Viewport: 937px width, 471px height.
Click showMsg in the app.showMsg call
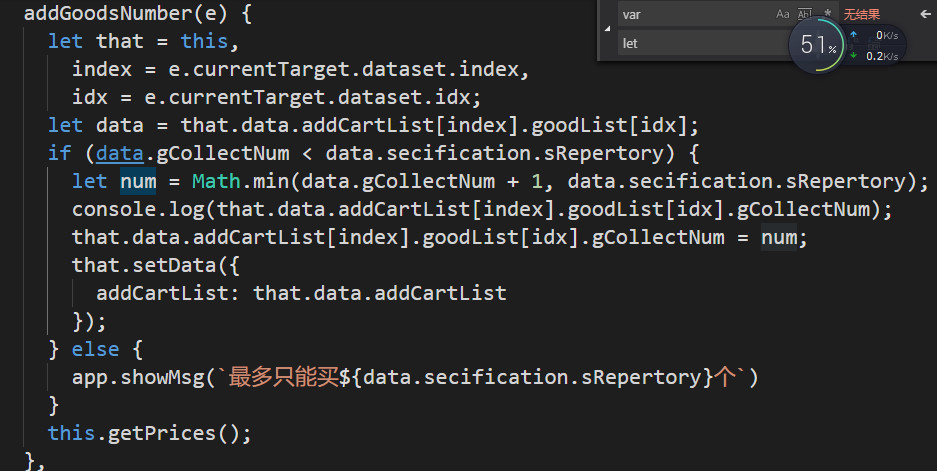point(168,378)
